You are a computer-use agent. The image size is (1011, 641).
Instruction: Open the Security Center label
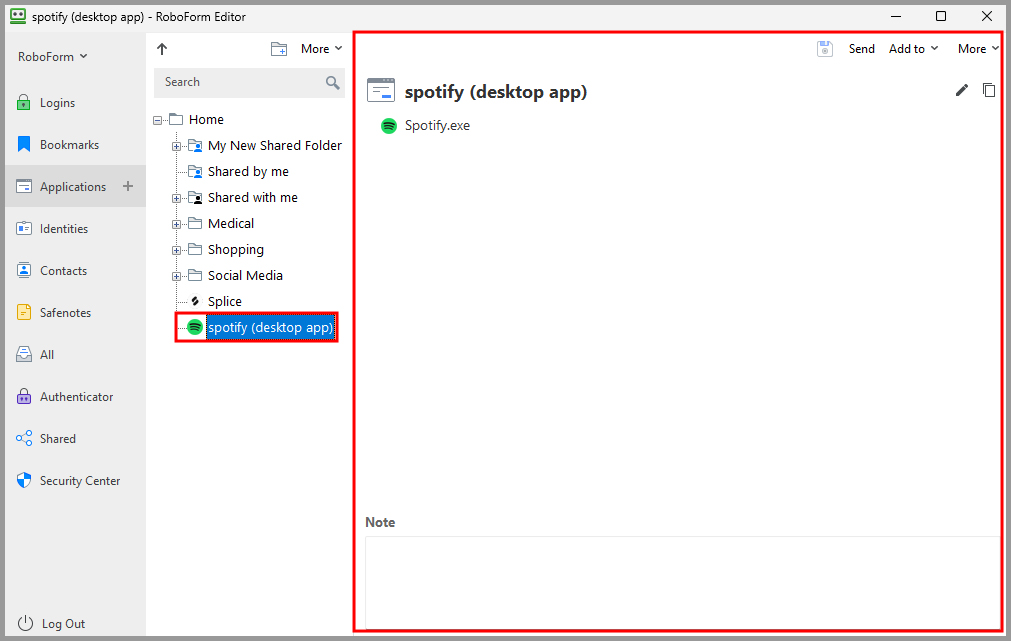point(80,480)
